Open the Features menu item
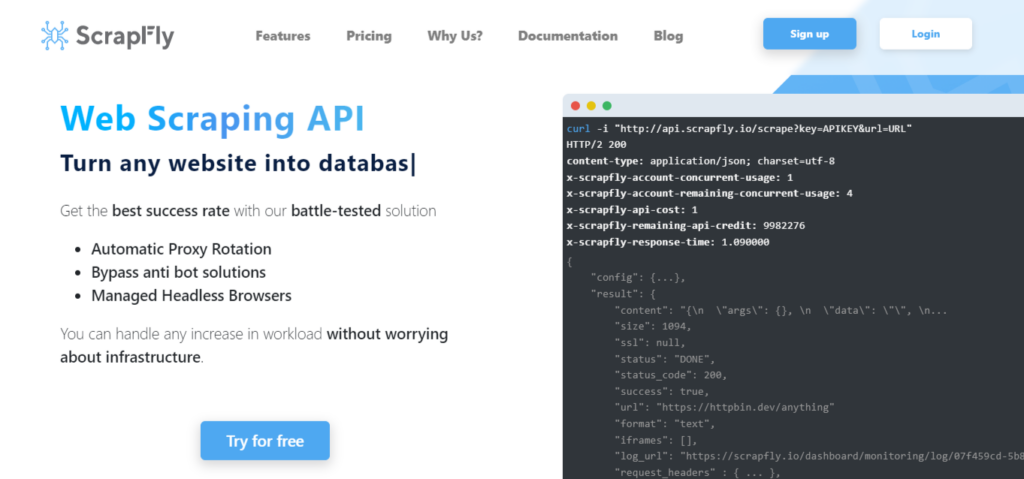 click(x=283, y=36)
